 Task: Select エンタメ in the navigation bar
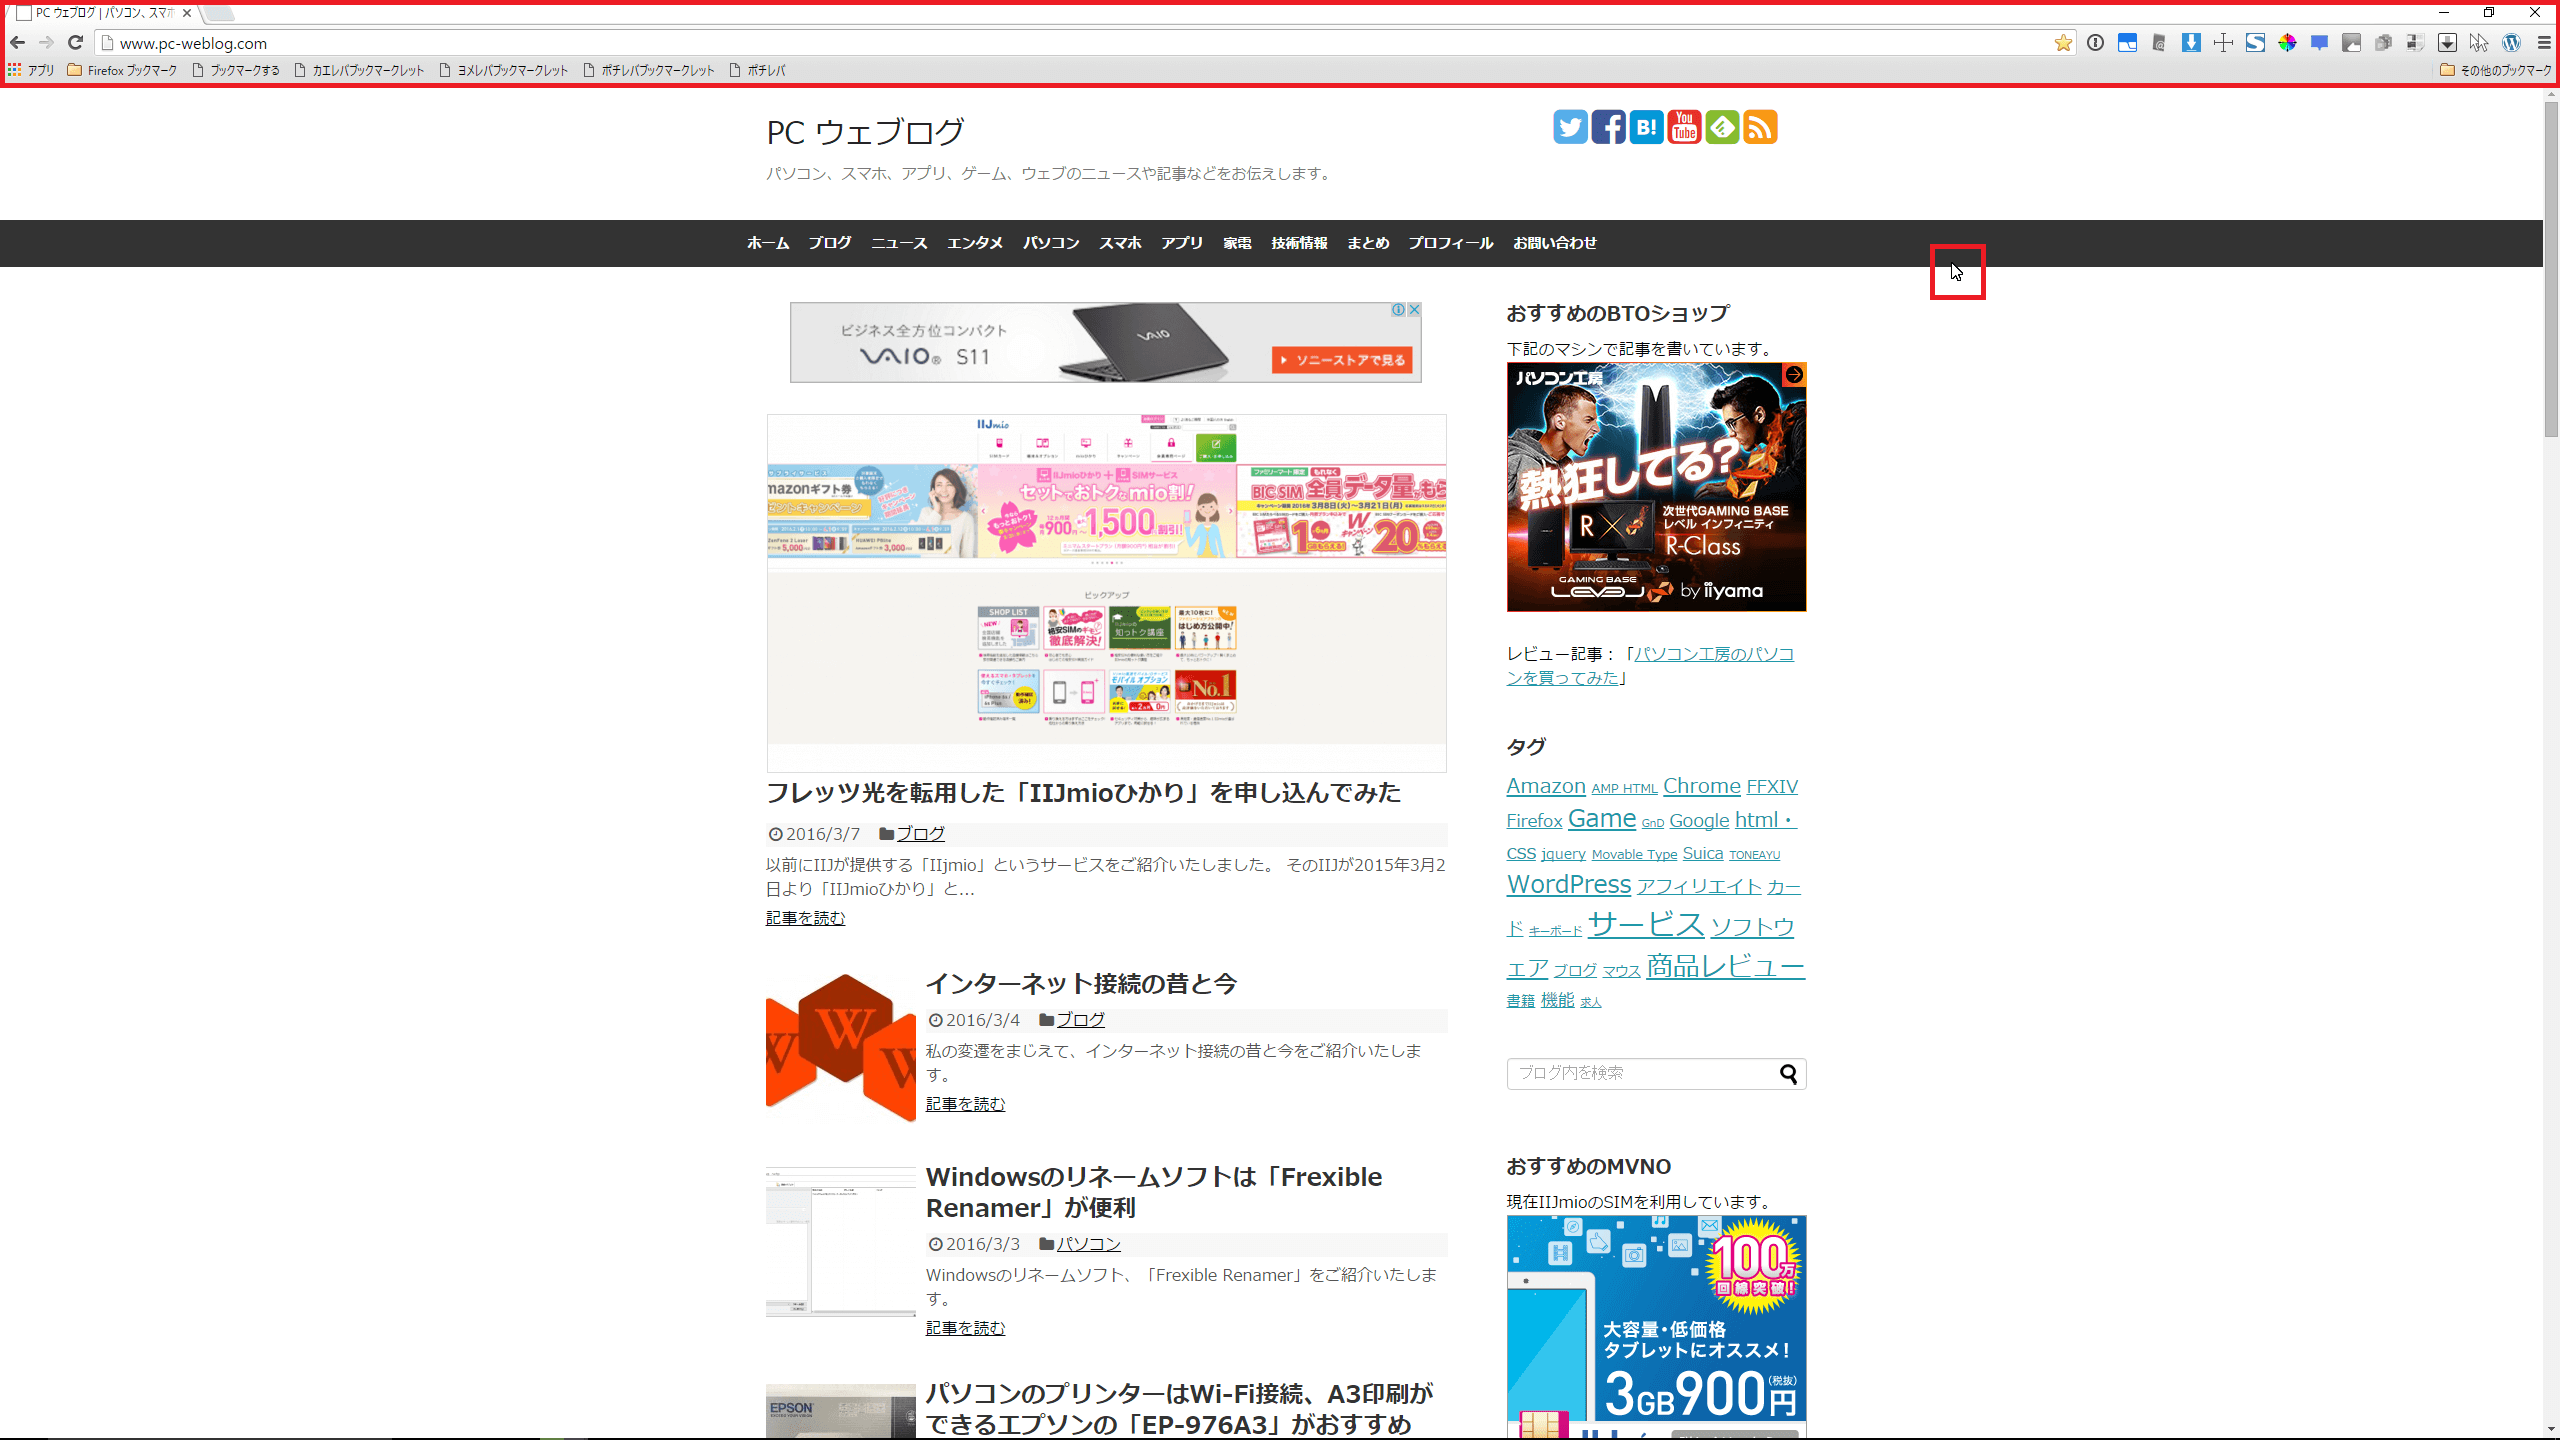975,243
